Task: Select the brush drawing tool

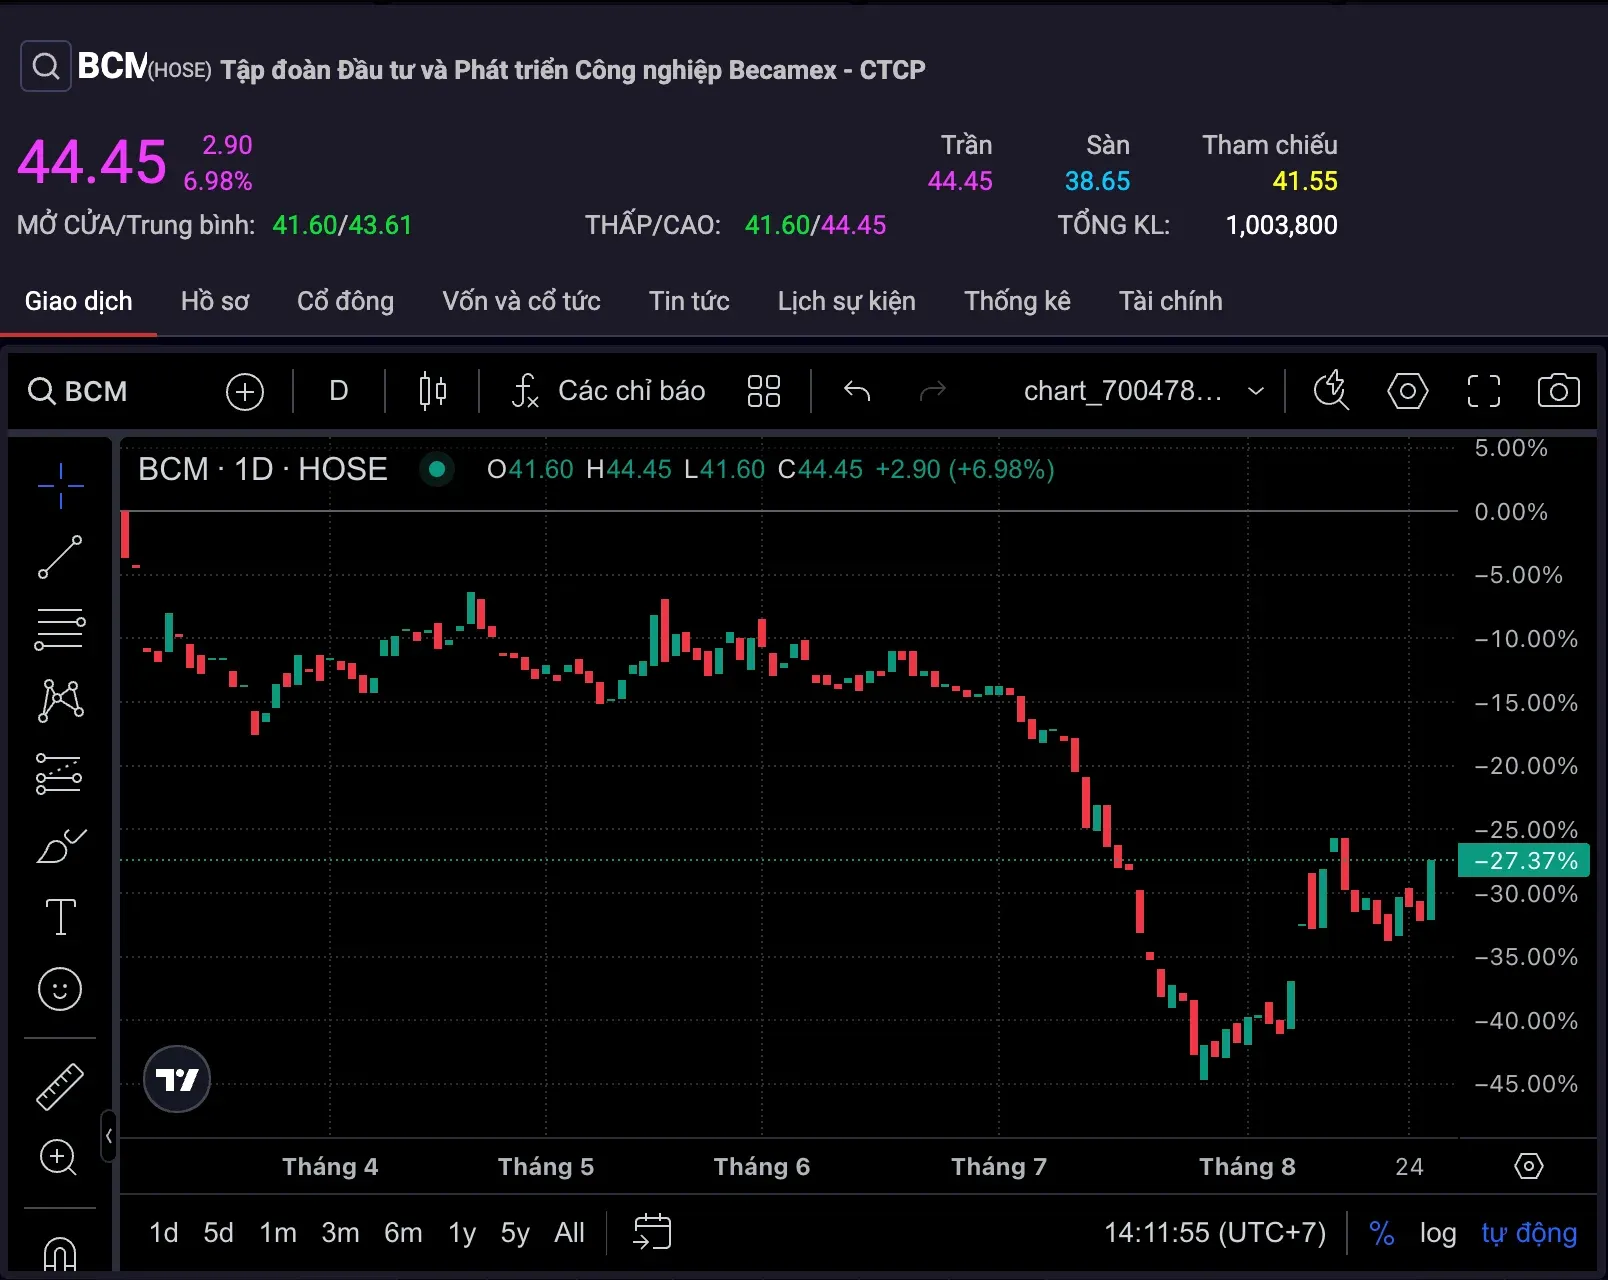Action: point(60,846)
